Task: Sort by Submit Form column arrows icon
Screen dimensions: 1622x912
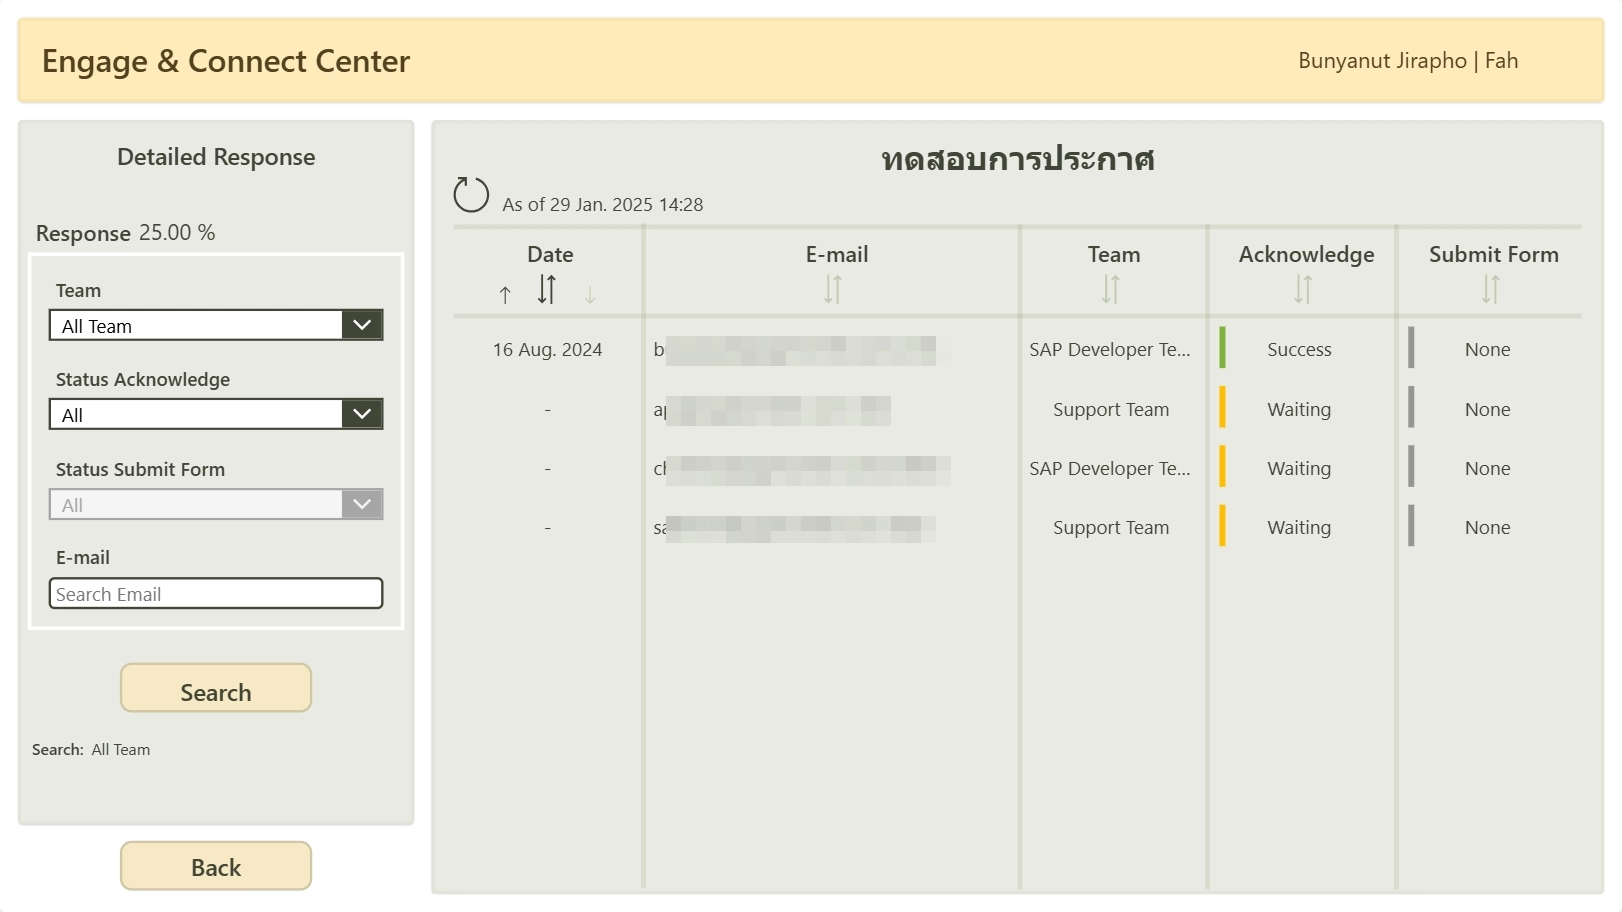Action: point(1491,289)
